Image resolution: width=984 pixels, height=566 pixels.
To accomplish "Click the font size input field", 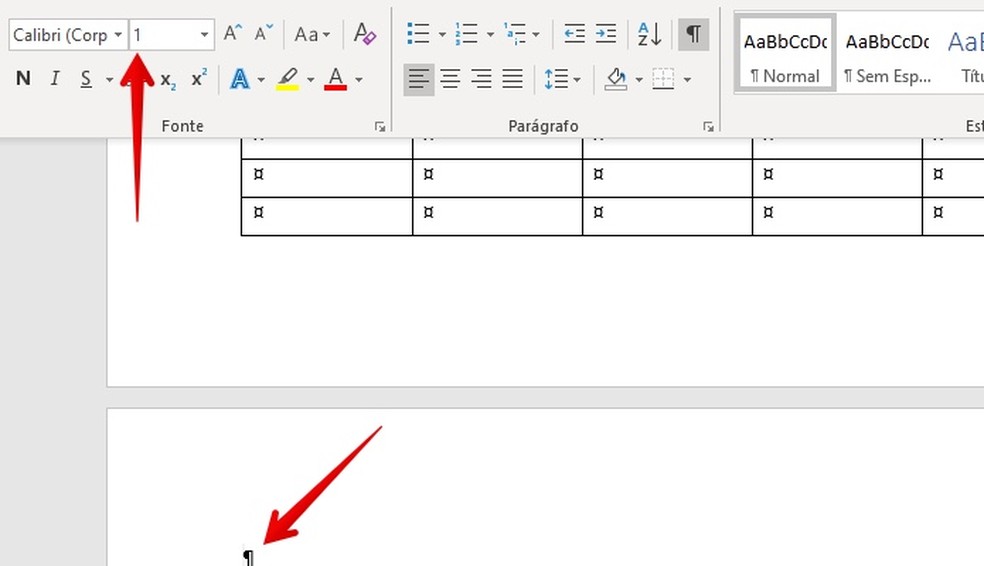I will [163, 35].
